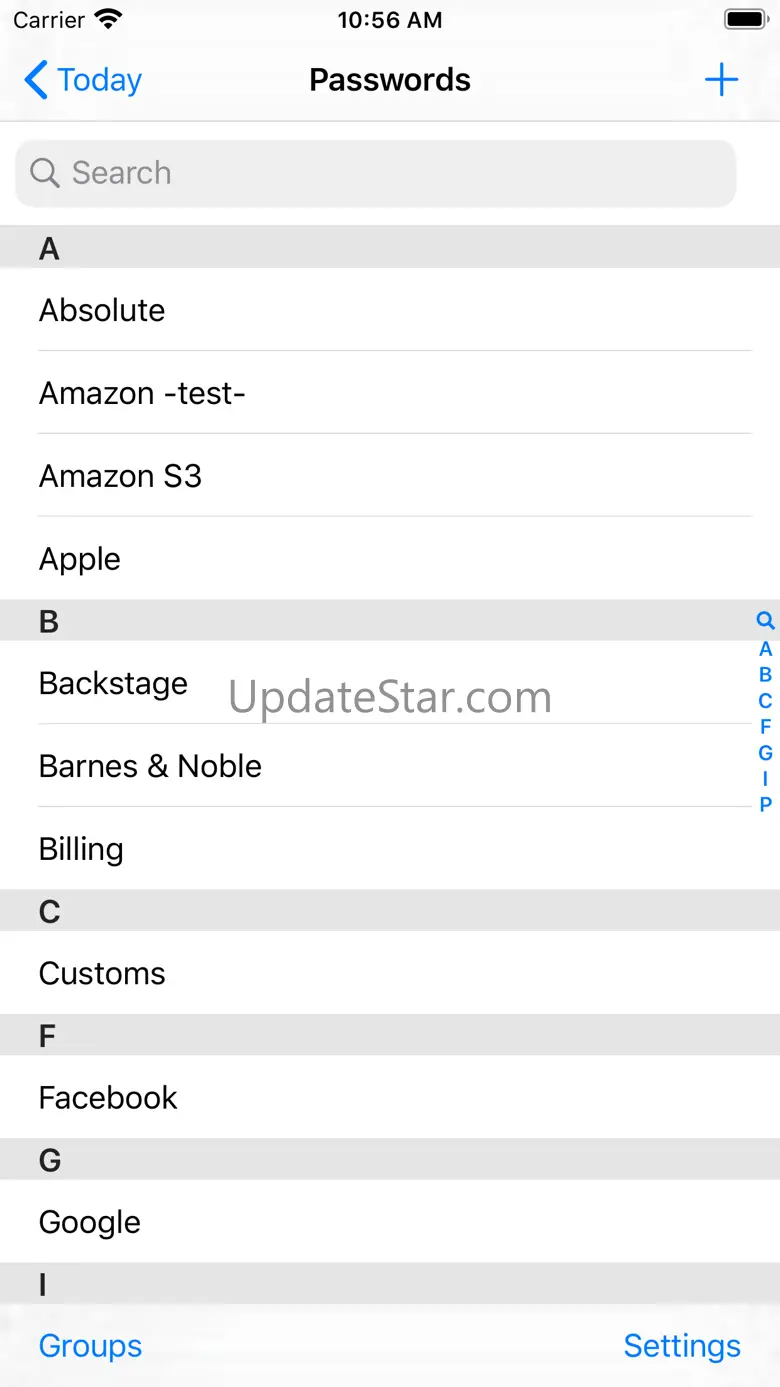Tap the plus icon to add password
The image size is (780, 1387).
pyautogui.click(x=721, y=80)
